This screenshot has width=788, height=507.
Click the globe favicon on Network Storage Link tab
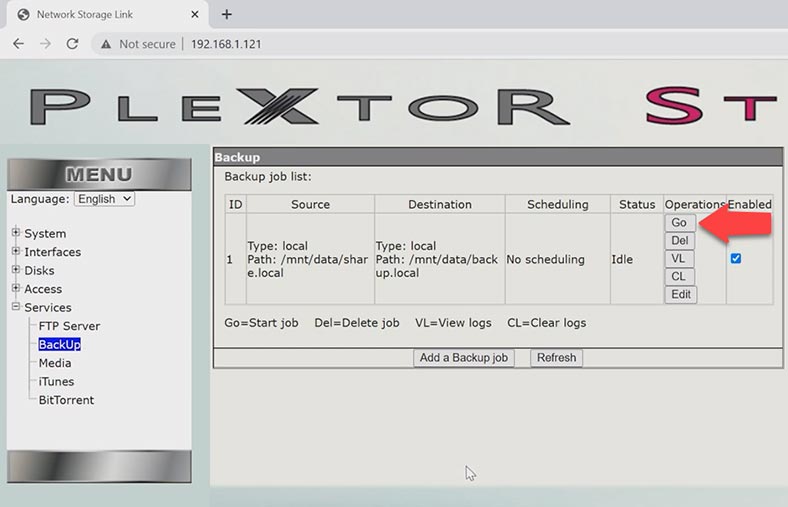[x=23, y=15]
